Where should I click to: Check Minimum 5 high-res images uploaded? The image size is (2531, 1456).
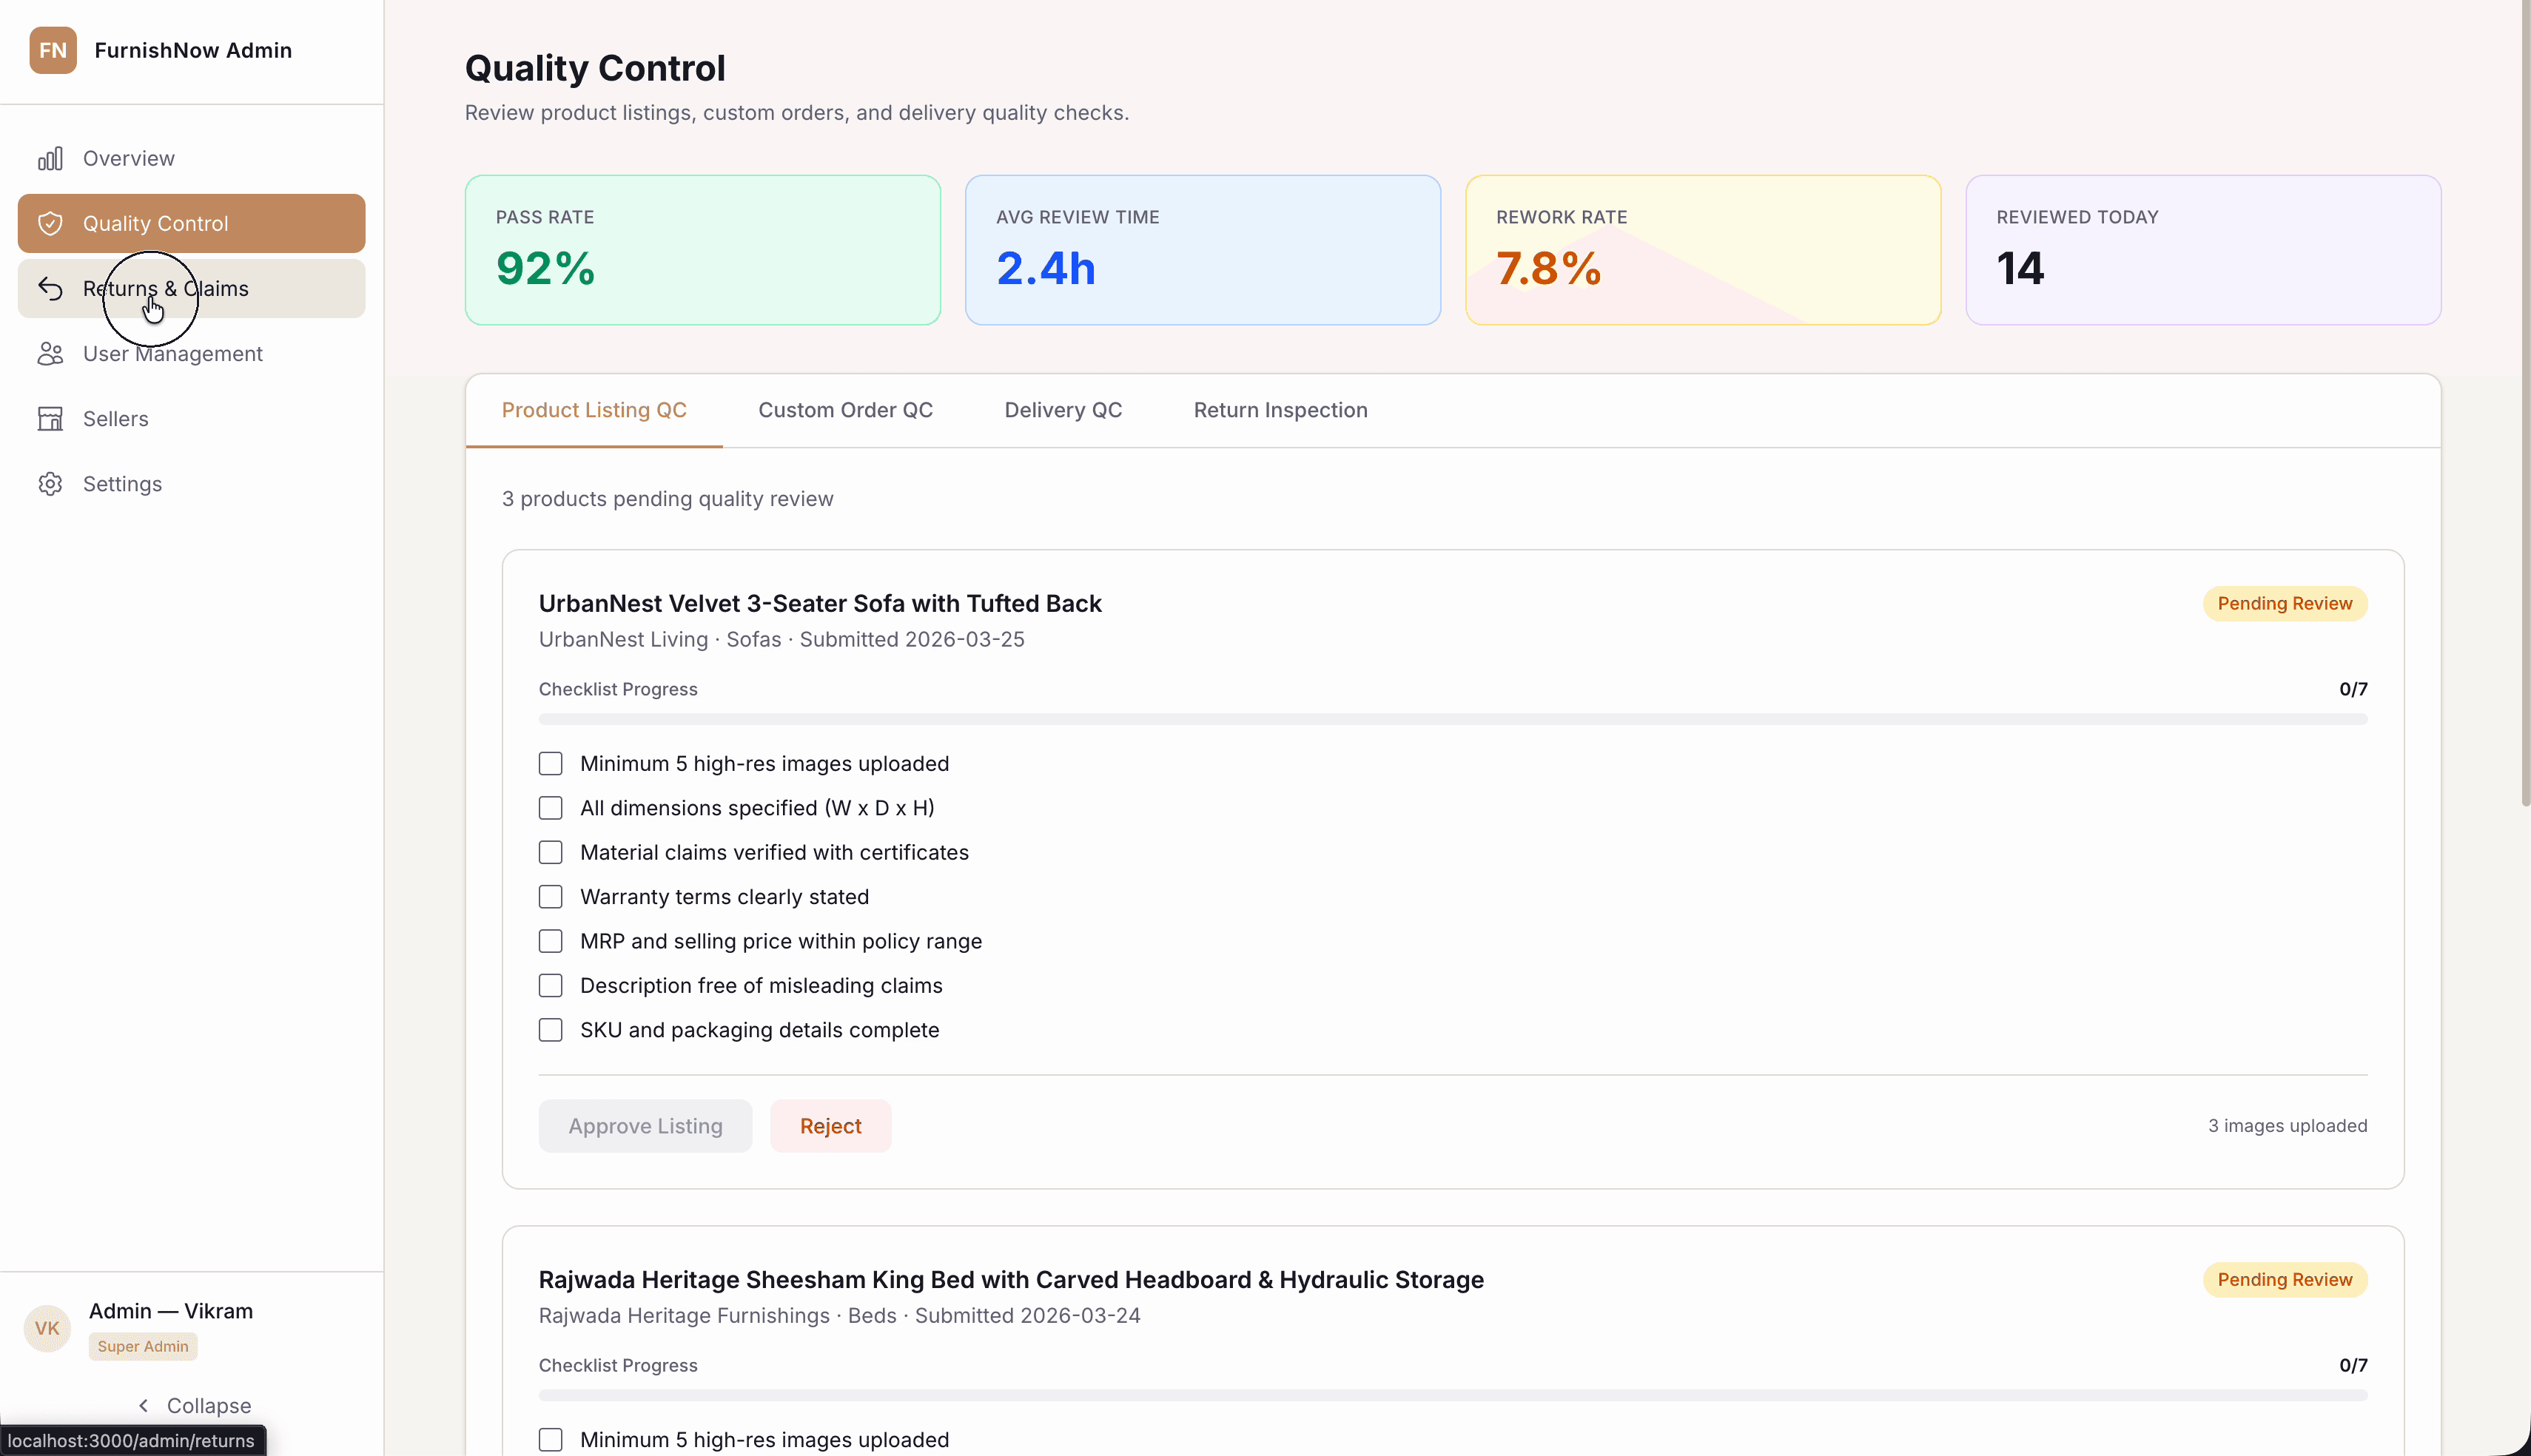tap(550, 762)
